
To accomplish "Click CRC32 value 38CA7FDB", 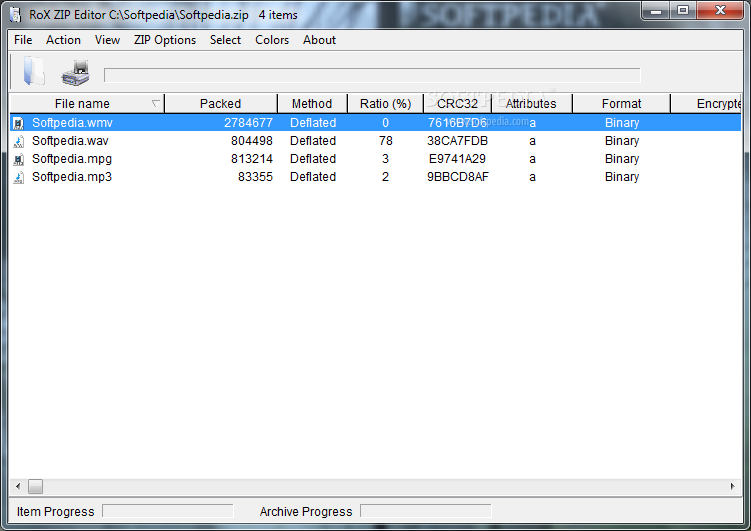I will coord(457,141).
